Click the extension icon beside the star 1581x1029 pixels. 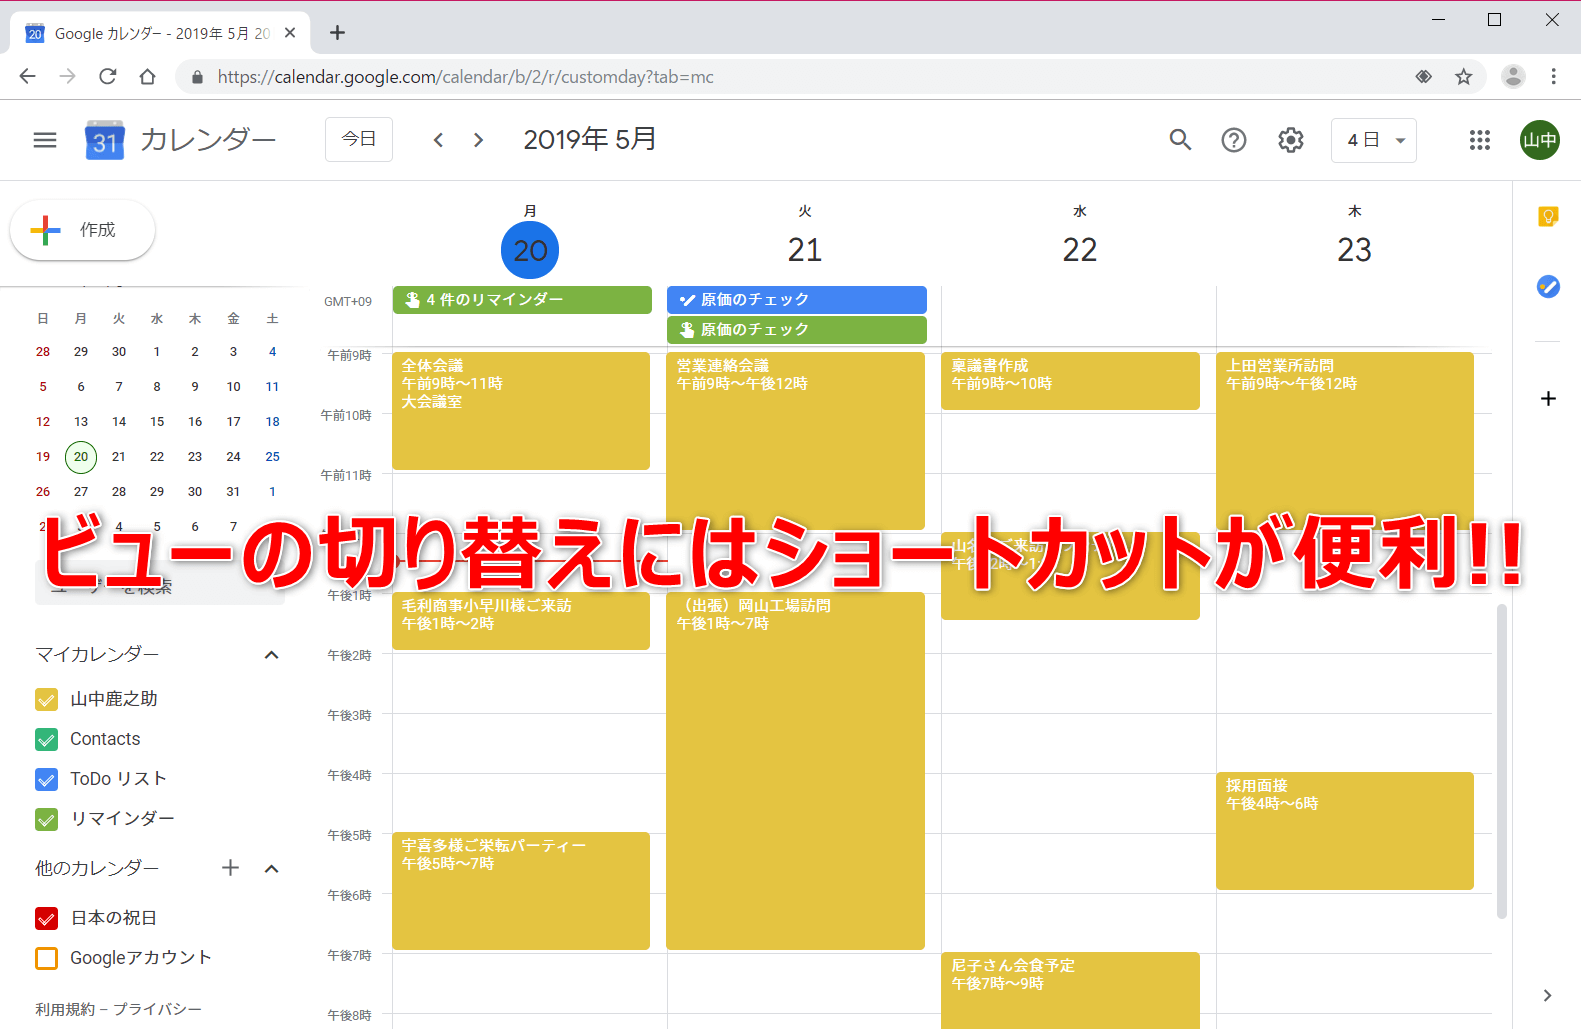(x=1423, y=76)
